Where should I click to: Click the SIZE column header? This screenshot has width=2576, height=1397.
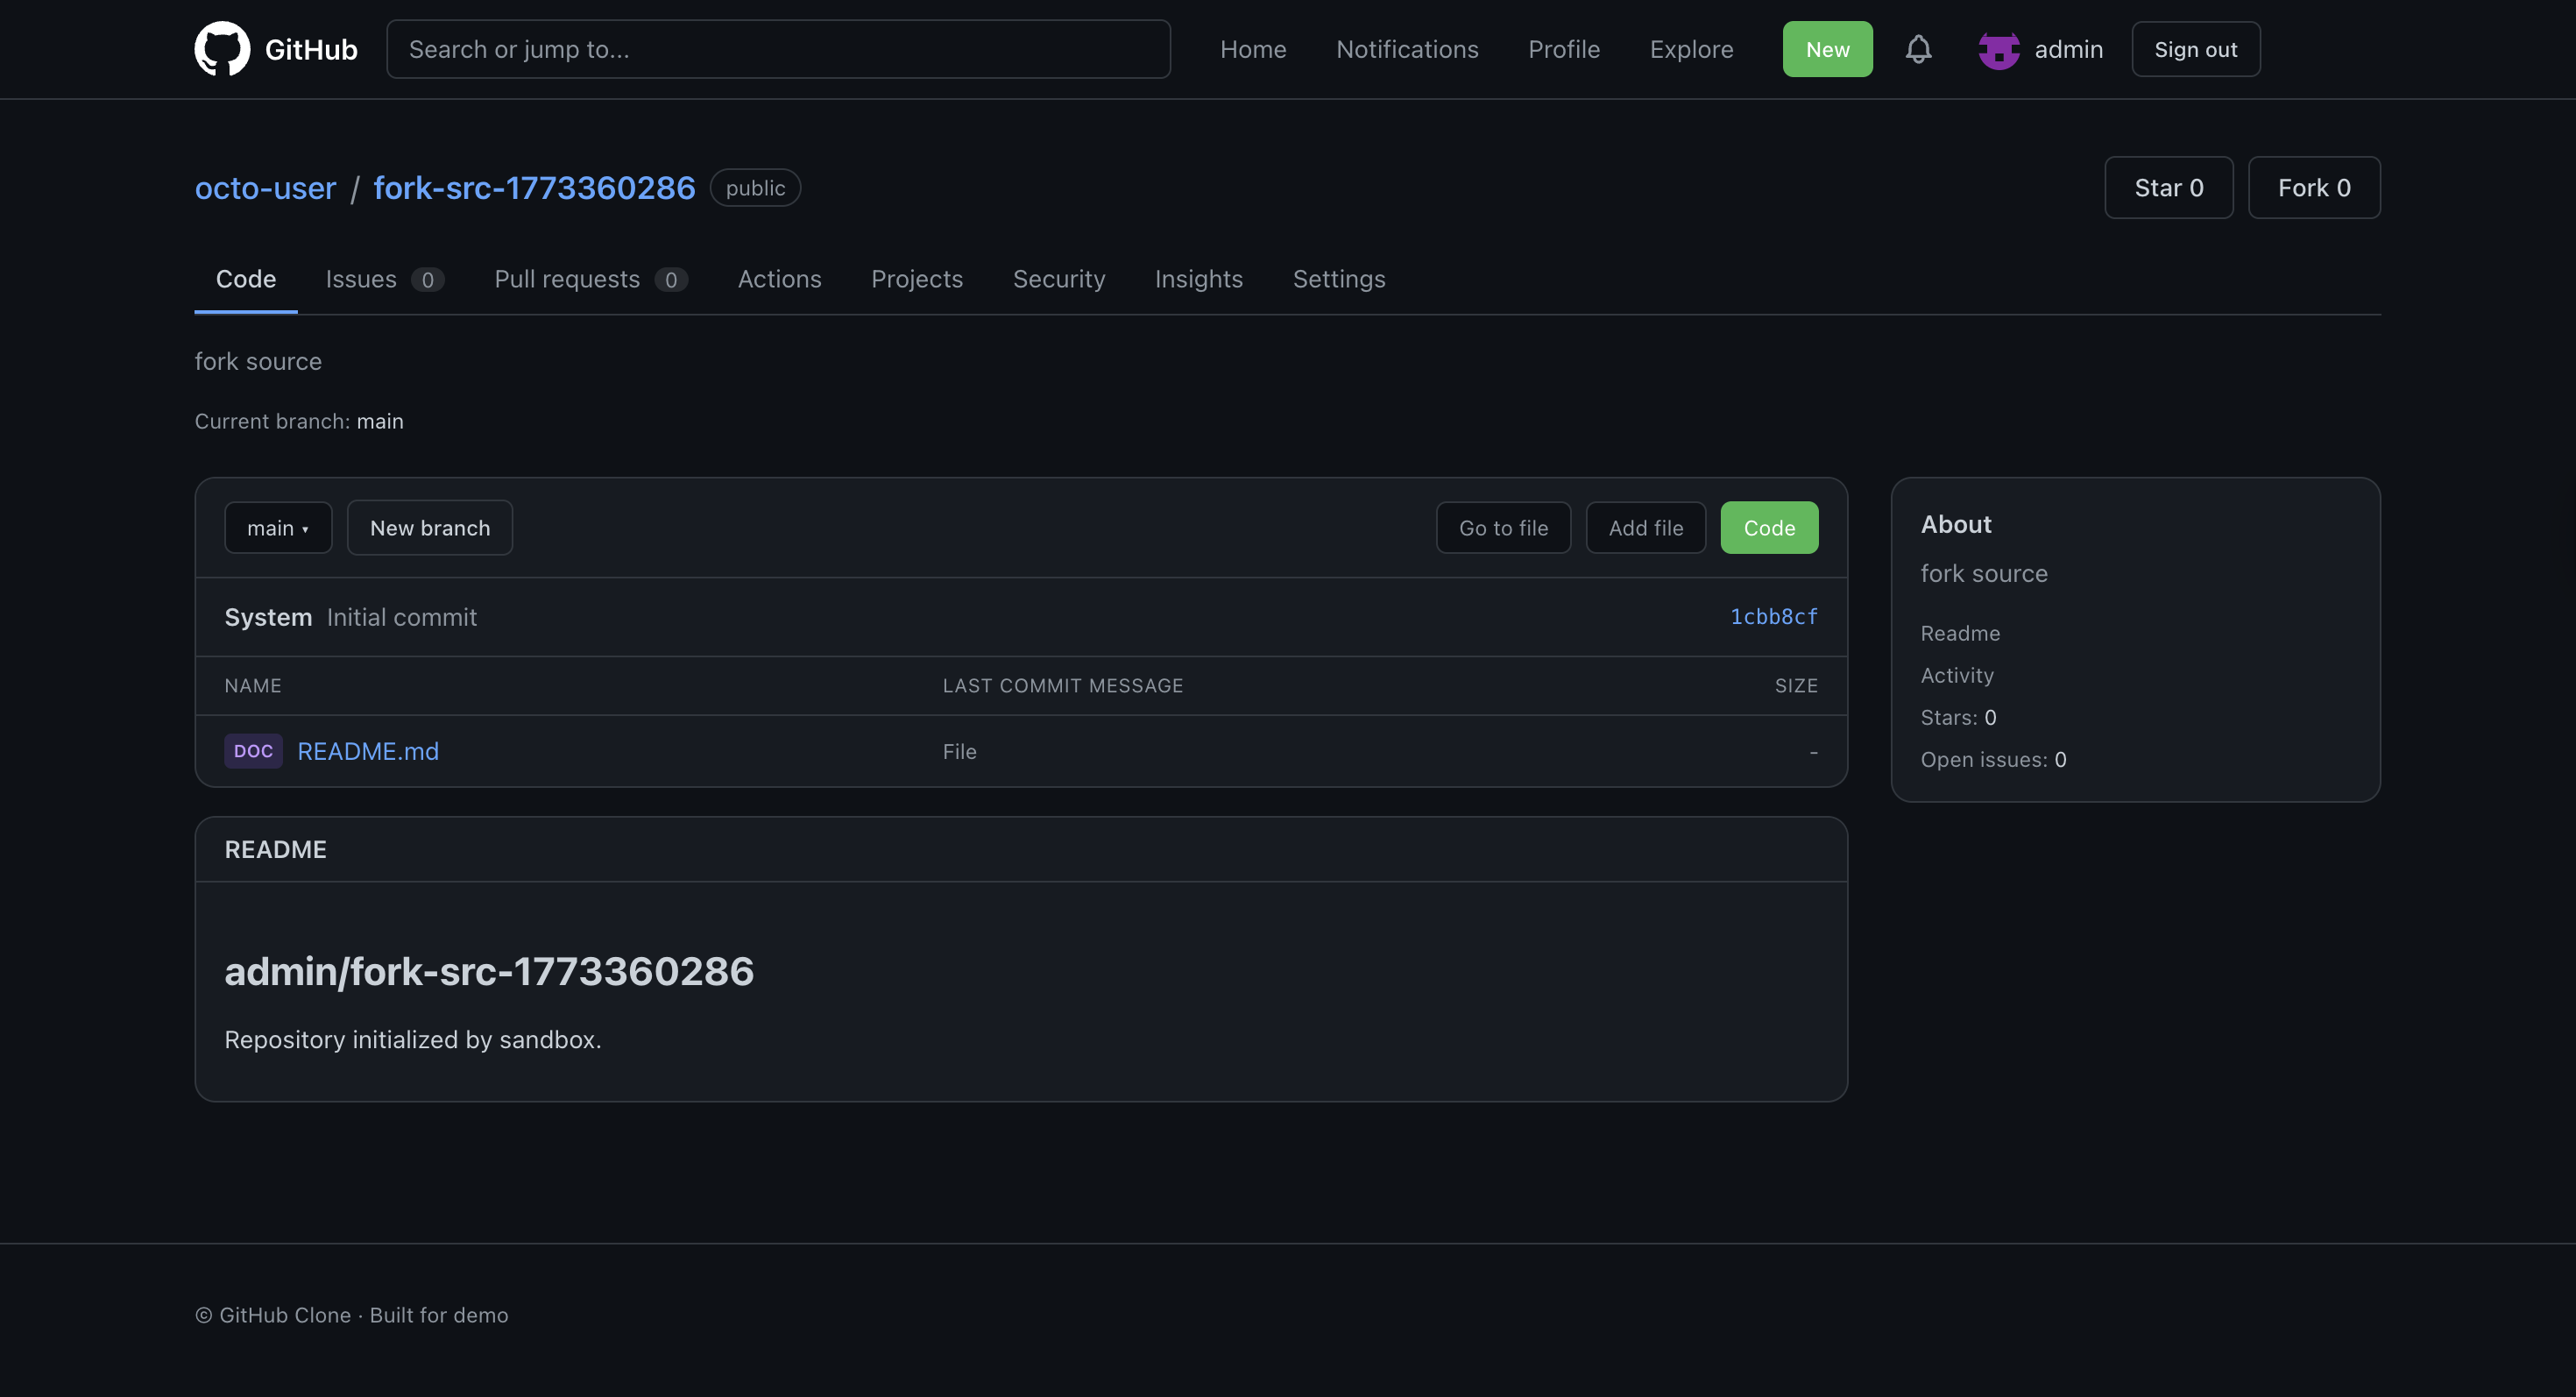coord(1796,685)
